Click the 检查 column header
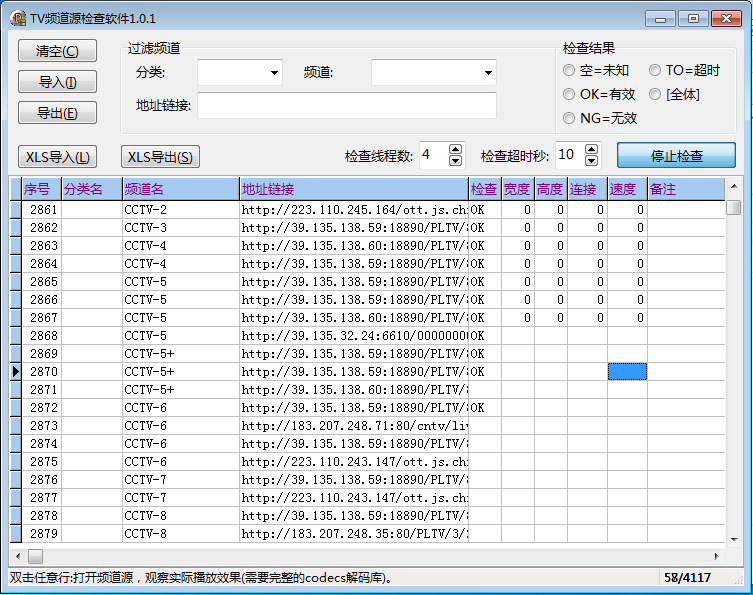 coord(485,189)
